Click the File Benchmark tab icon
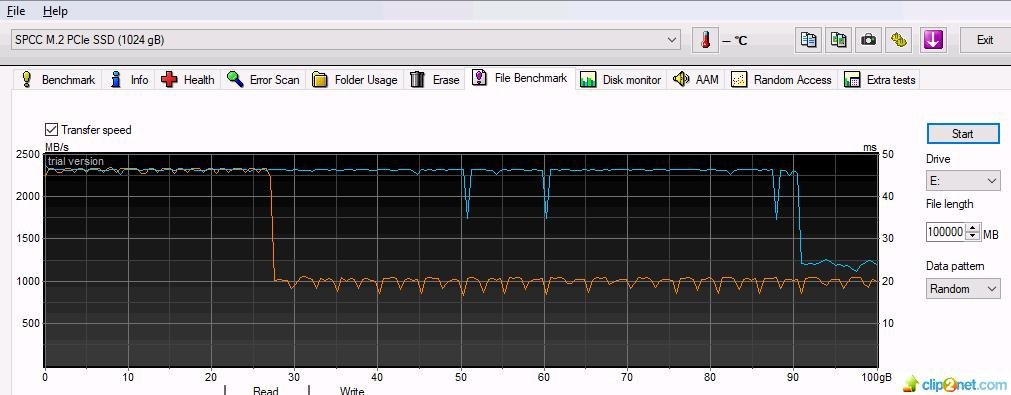The image size is (1011, 395). click(480, 78)
